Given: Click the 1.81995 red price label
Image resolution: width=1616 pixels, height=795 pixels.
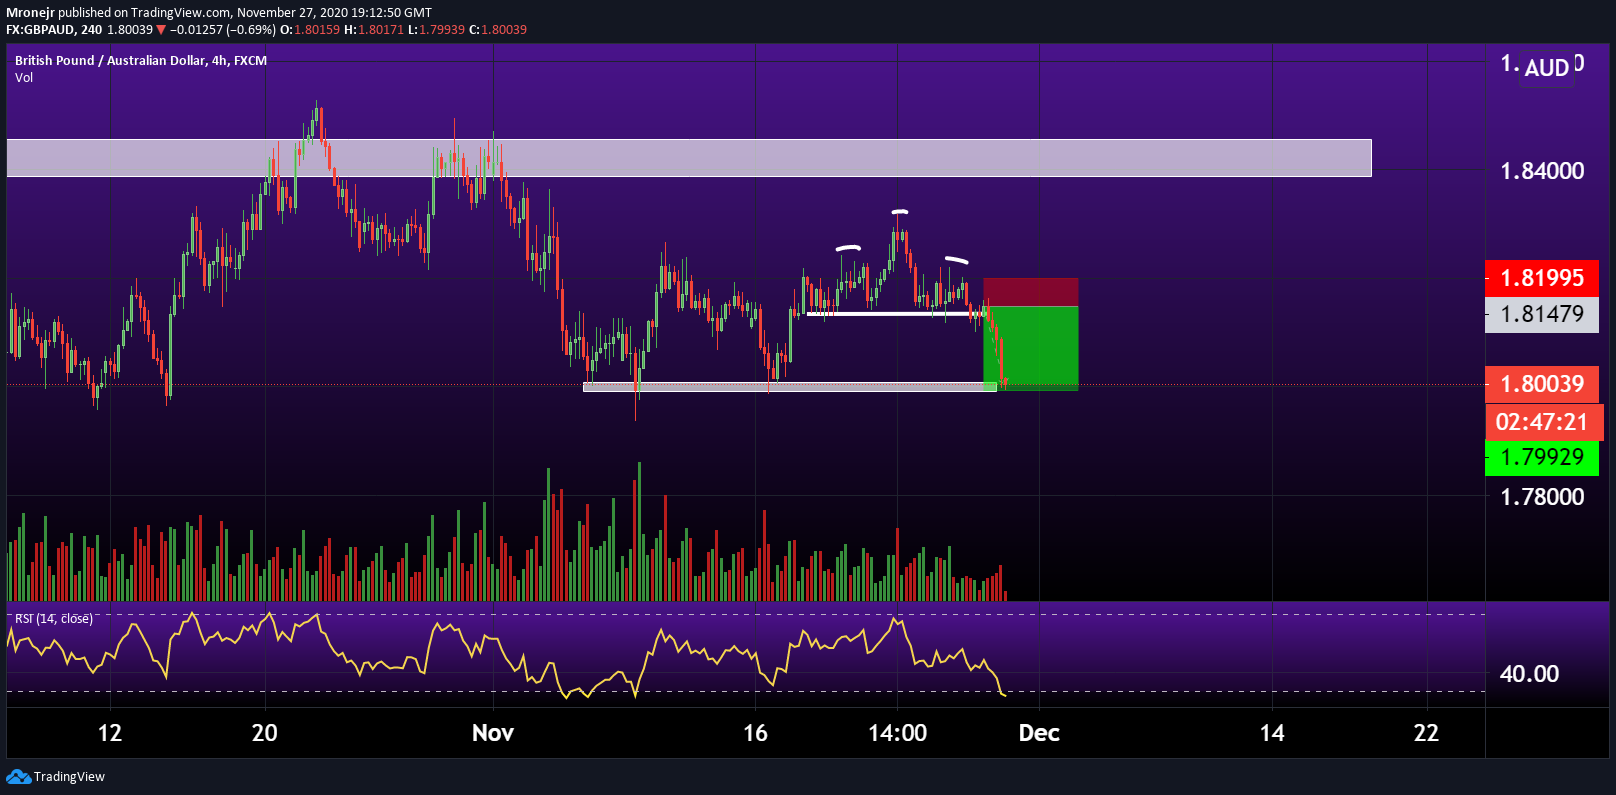Looking at the screenshot, I should [1542, 278].
